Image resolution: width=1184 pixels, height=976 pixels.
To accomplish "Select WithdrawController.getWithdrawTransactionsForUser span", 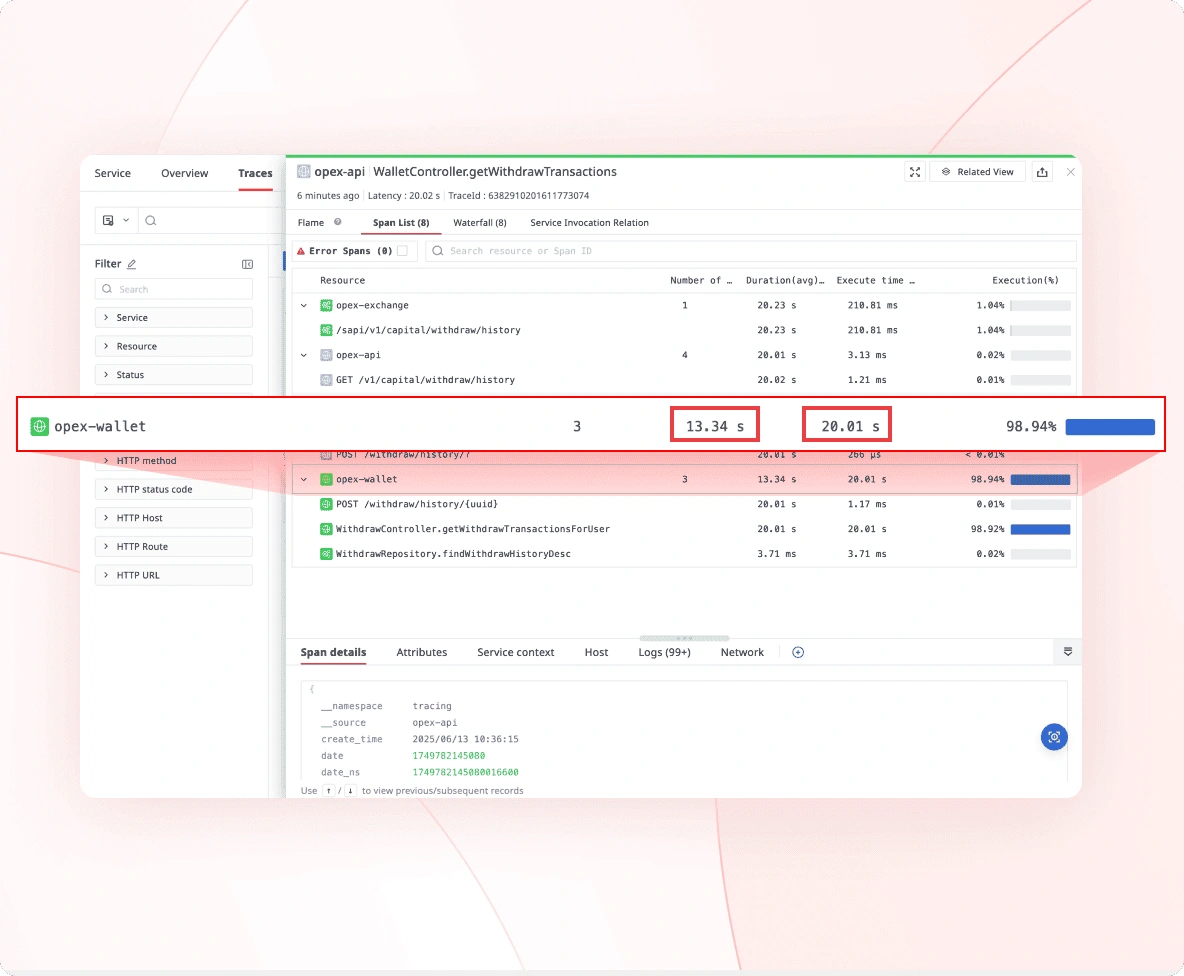I will 472,529.
